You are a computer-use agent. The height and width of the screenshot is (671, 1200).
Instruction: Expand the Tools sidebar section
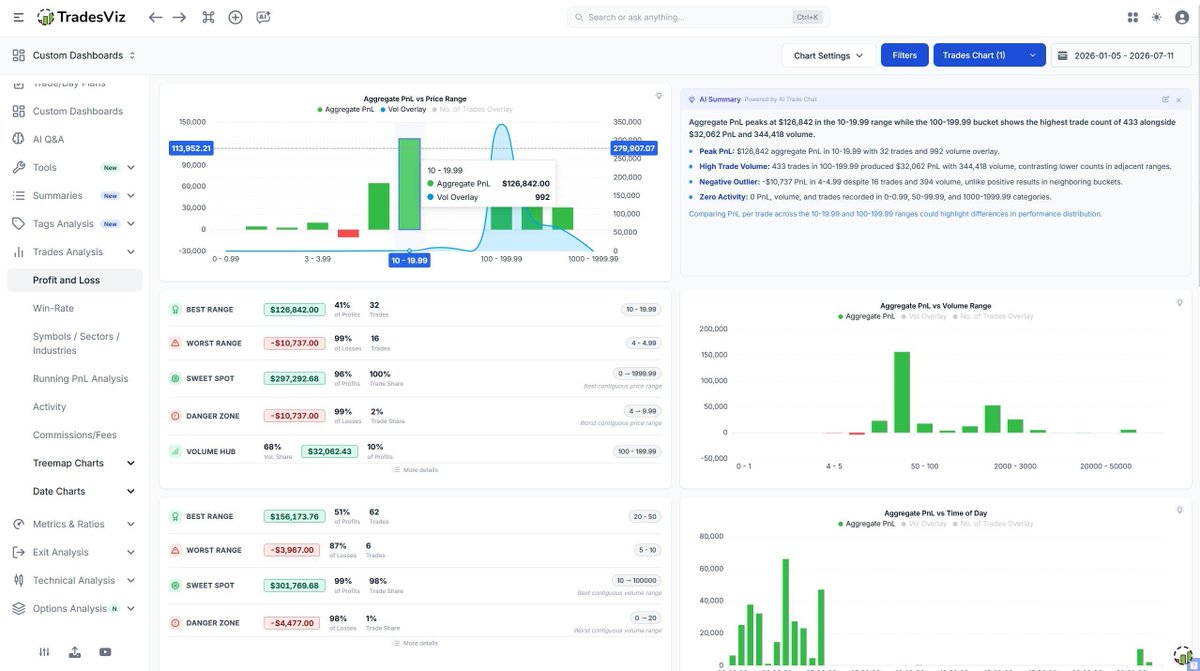tap(131, 167)
